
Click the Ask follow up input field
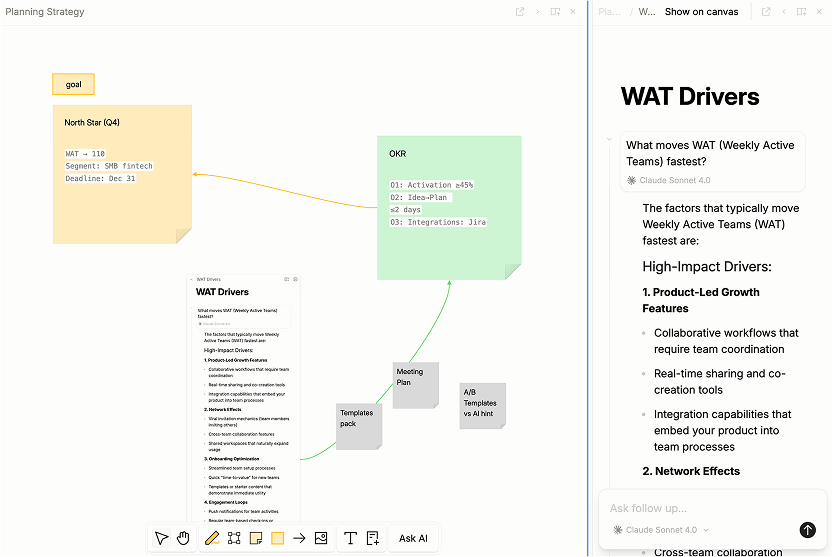click(x=700, y=508)
